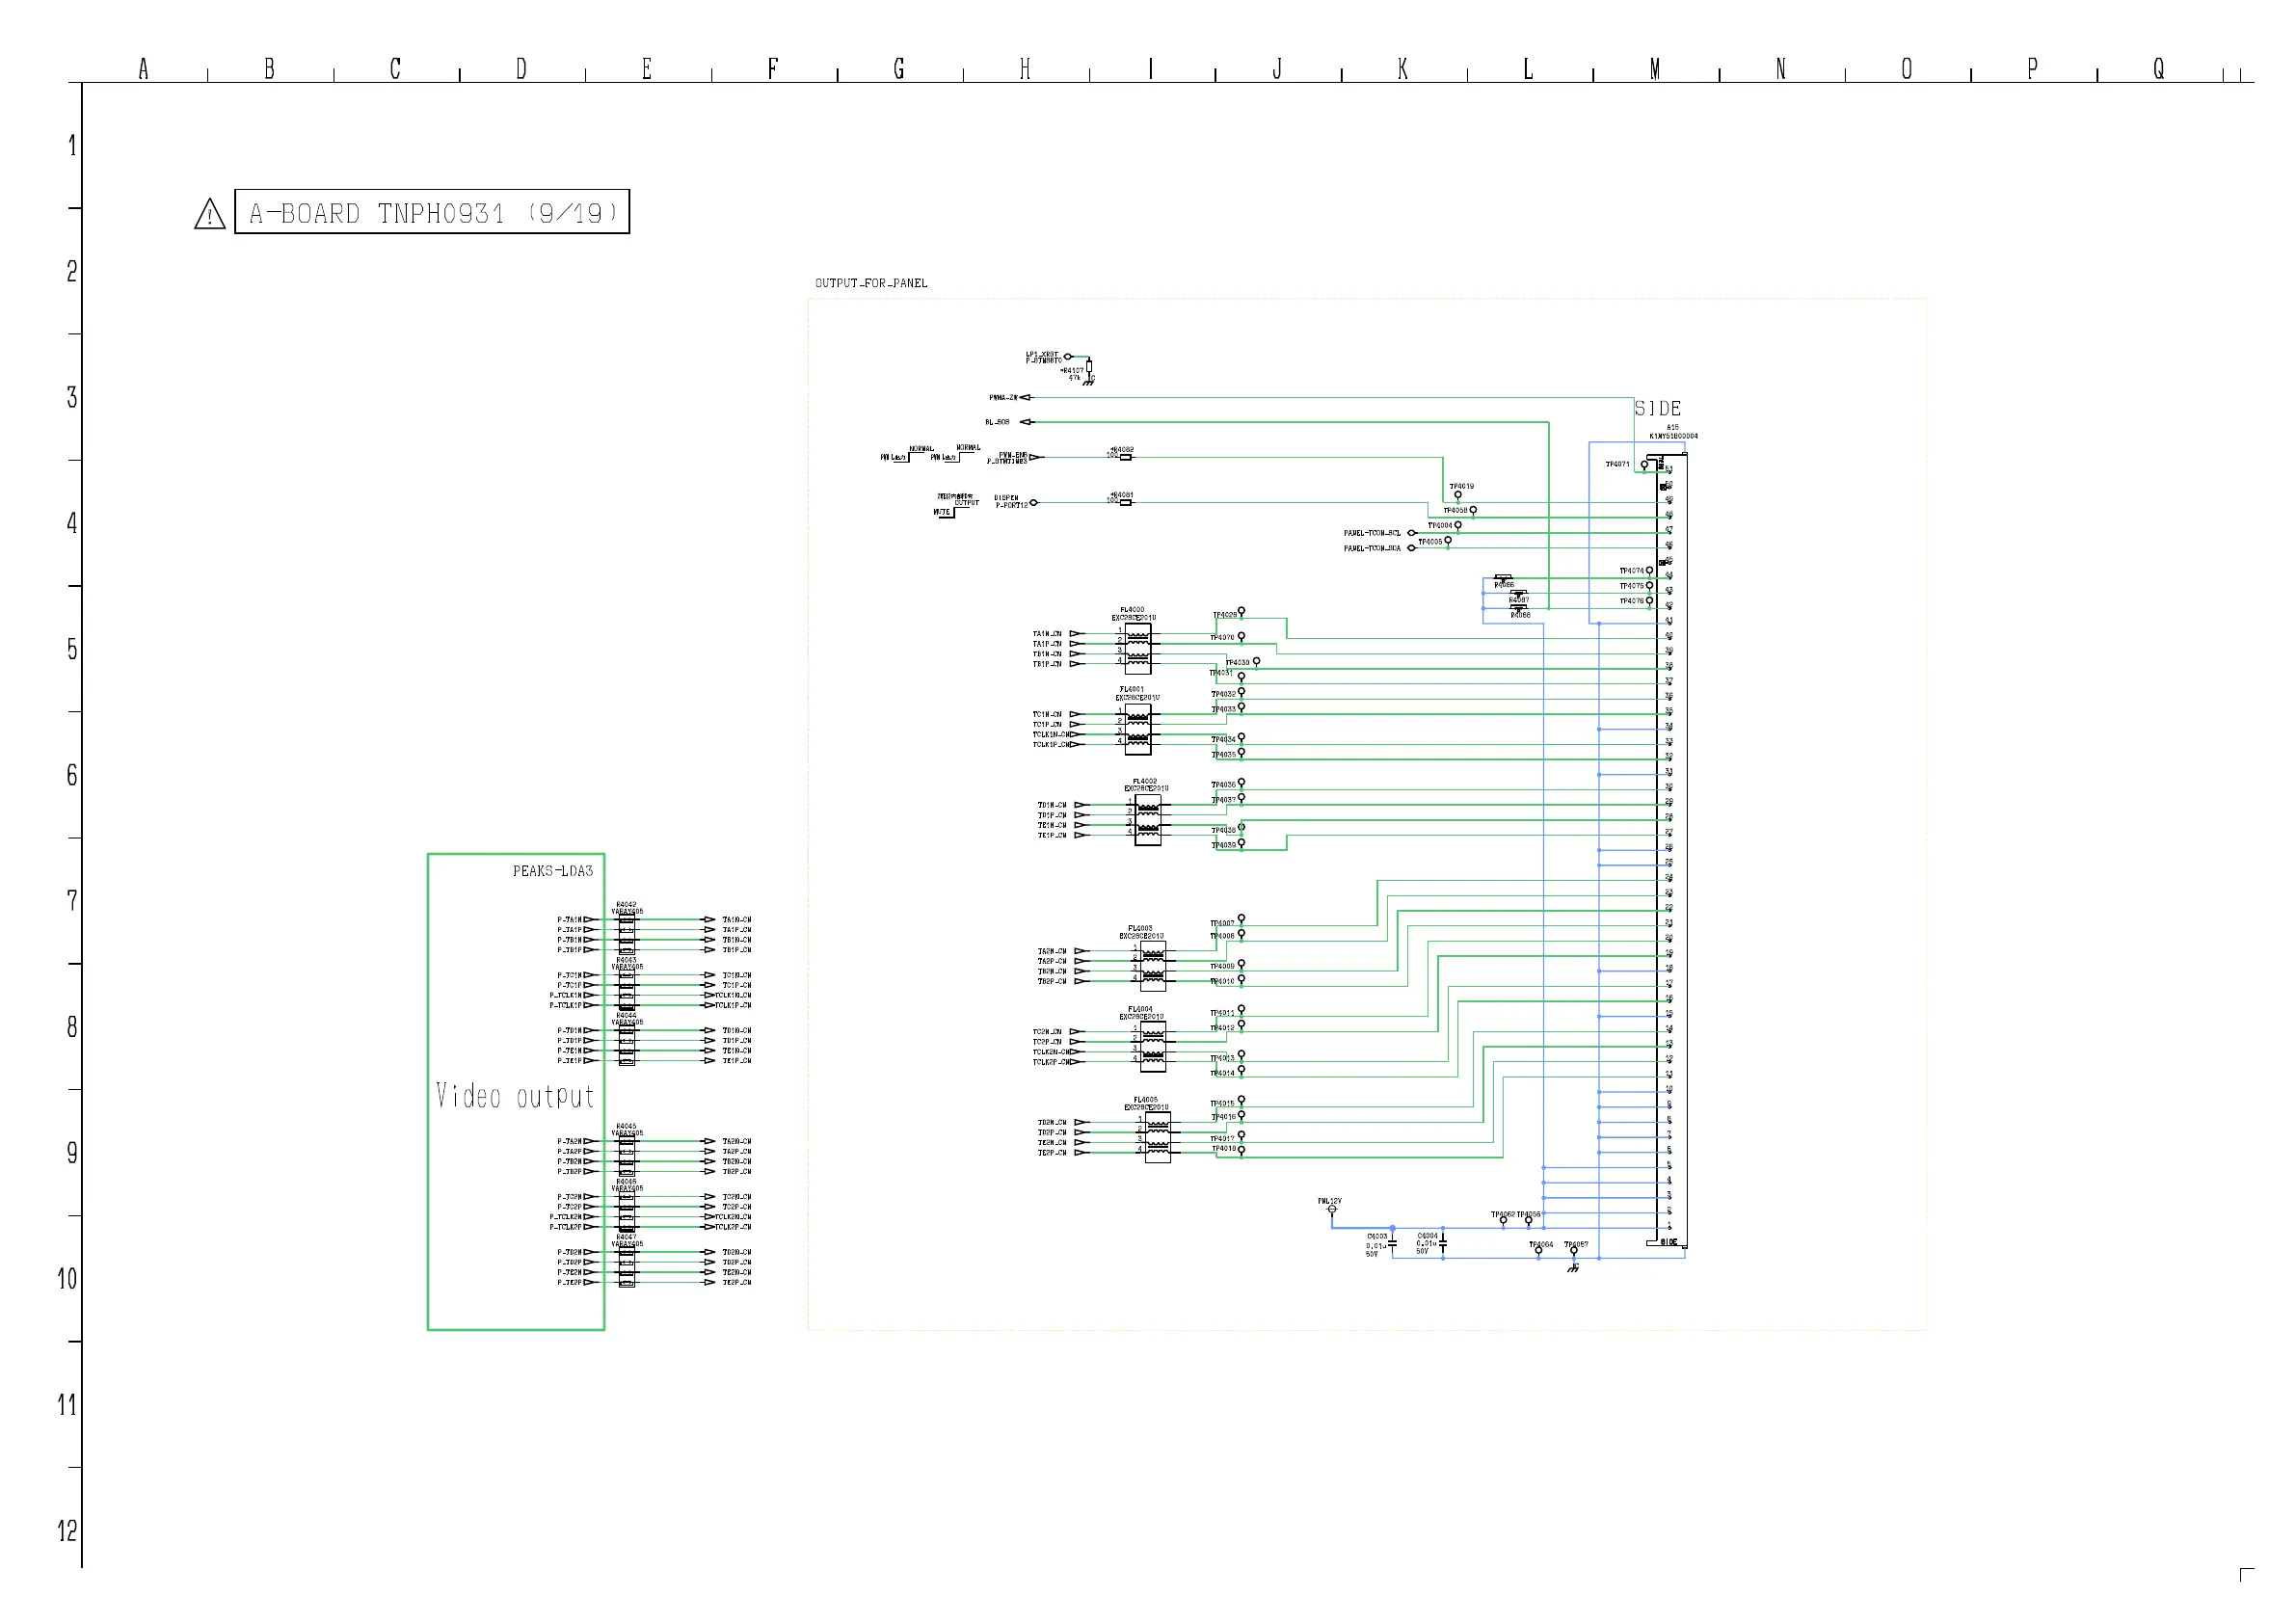Click the FL4005 filter component symbol
This screenshot has height=1623, width=2296.
tap(1157, 1137)
